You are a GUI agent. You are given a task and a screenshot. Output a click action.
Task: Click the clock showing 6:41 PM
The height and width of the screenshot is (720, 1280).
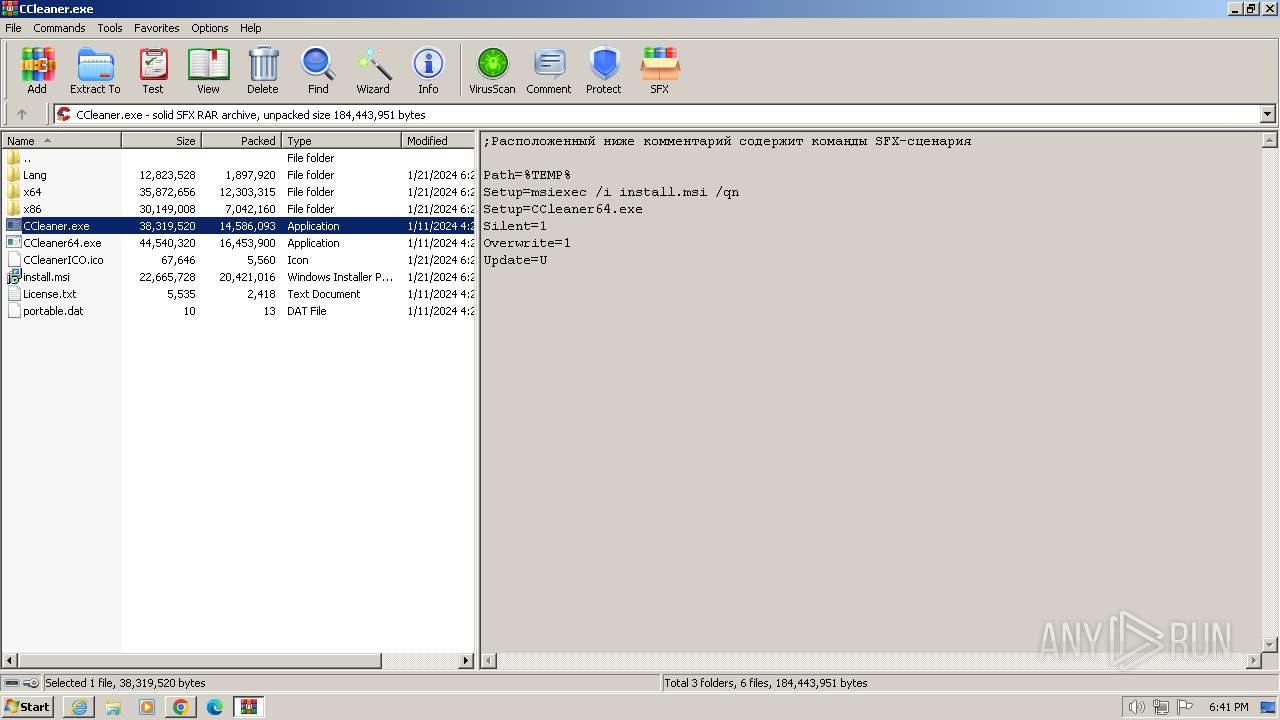[x=1228, y=707]
